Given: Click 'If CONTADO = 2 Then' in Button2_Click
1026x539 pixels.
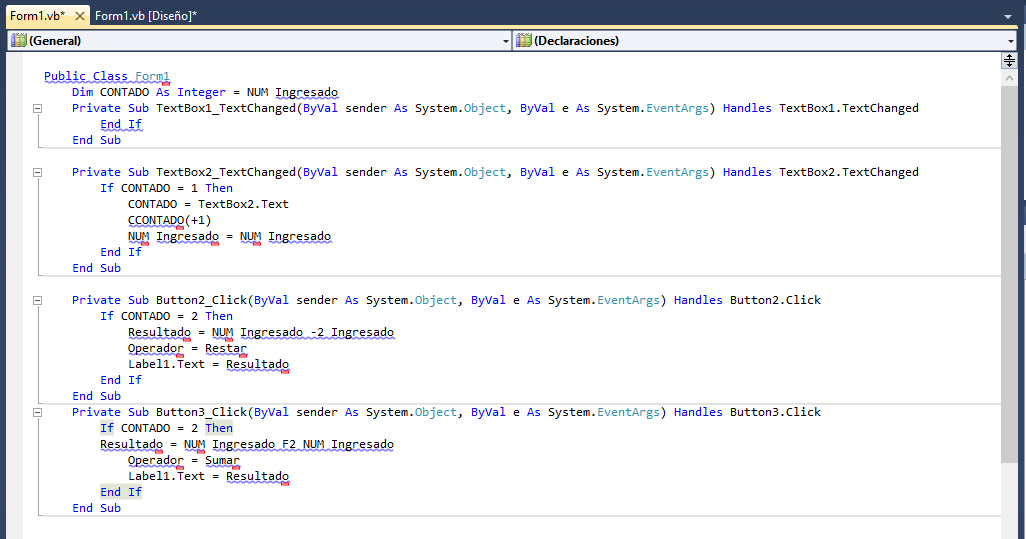Looking at the screenshot, I should (x=166, y=316).
